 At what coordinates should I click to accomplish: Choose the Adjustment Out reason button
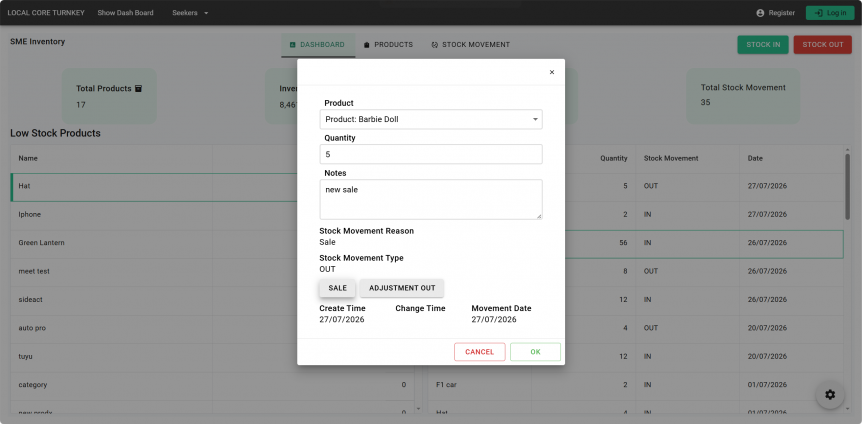click(402, 288)
